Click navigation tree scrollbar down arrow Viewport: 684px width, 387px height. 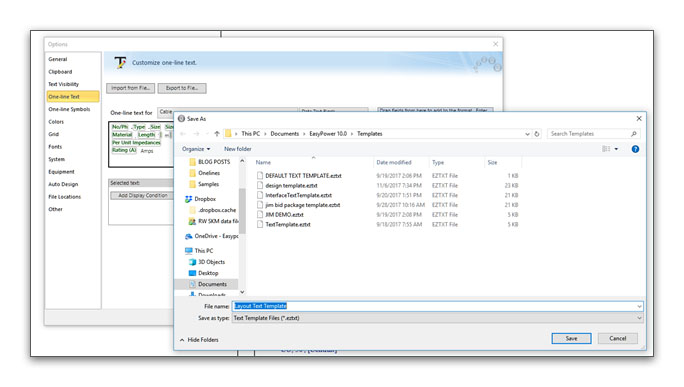click(242, 292)
